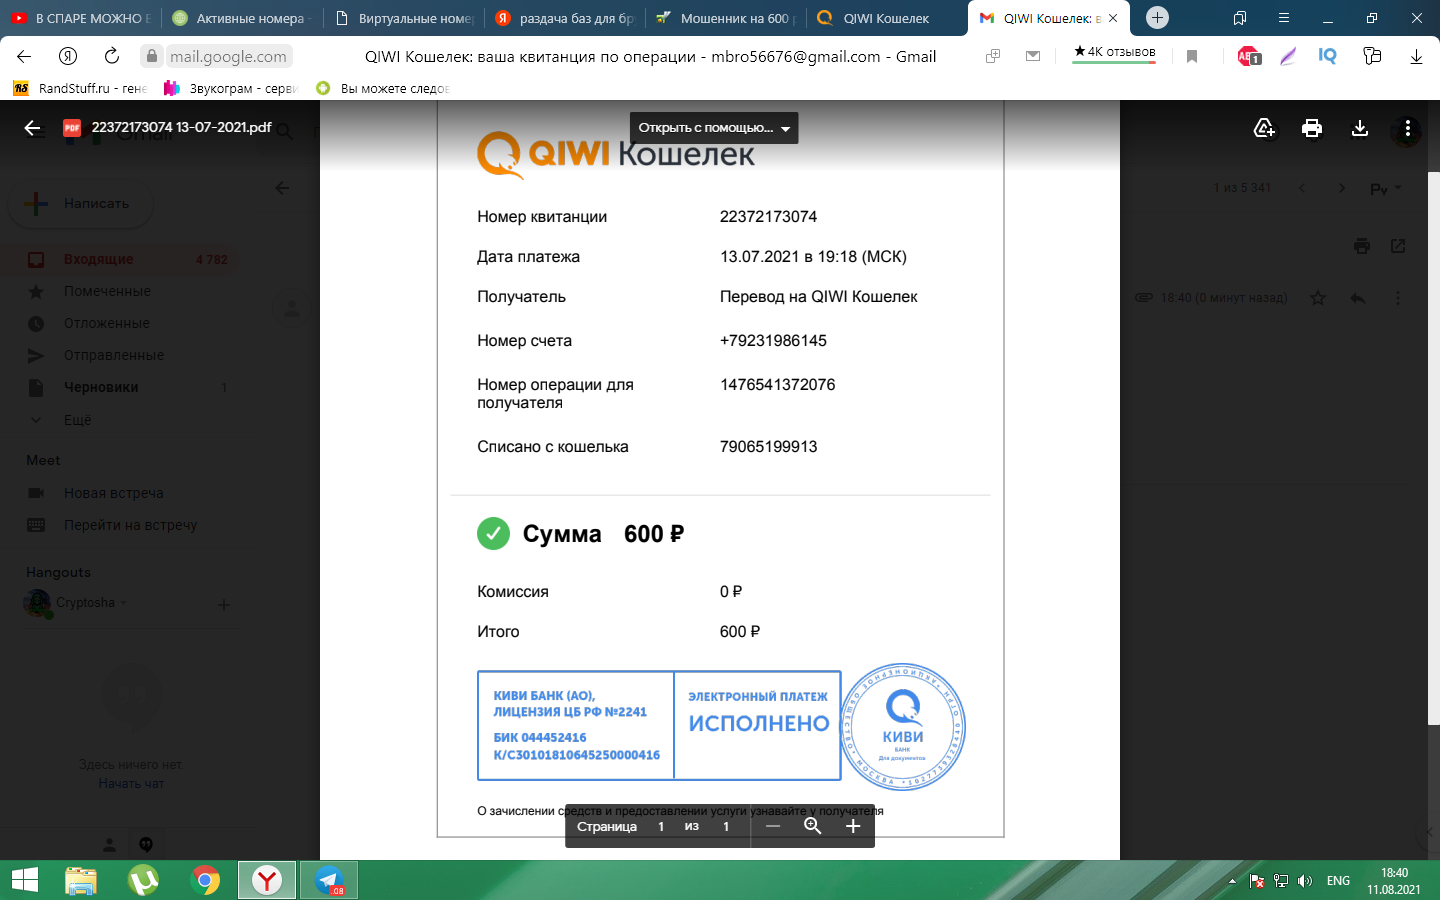Select account number +79231986145 text
The height and width of the screenshot is (900, 1440).
click(x=773, y=341)
